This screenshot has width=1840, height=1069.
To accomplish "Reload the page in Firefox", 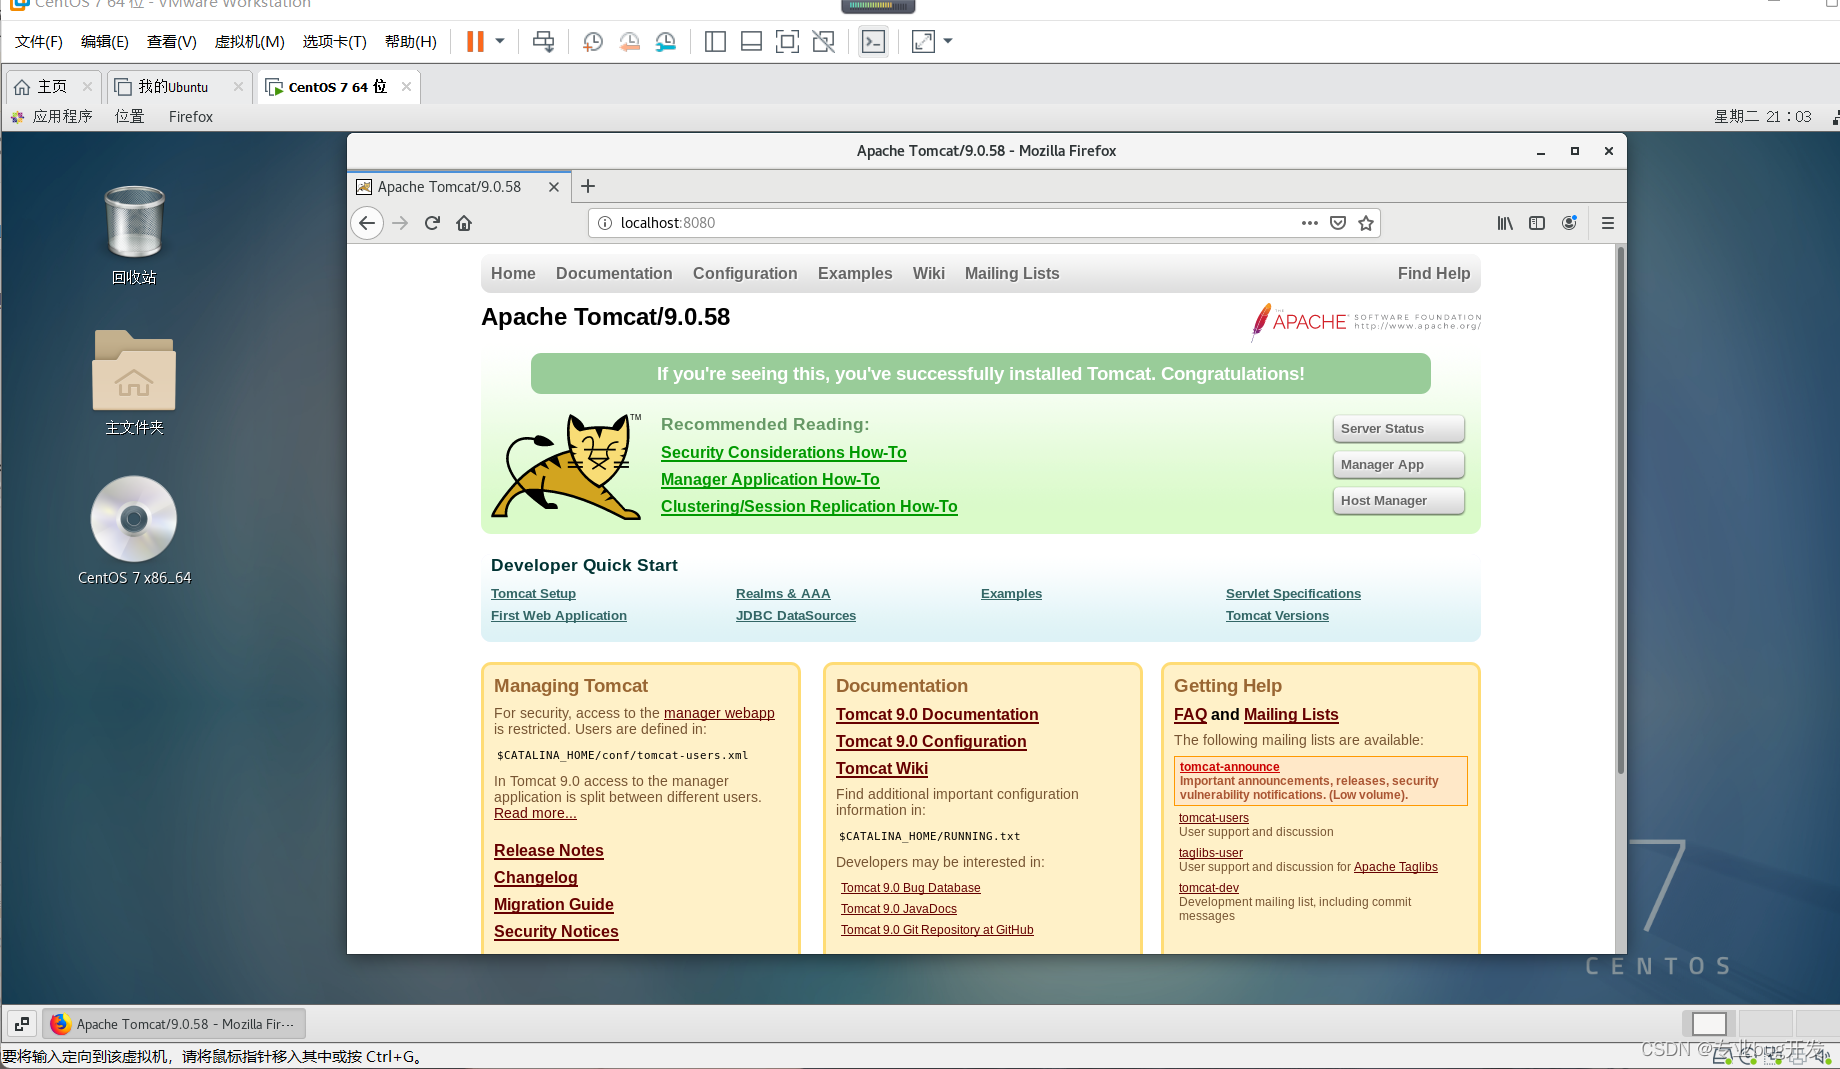I will (x=432, y=223).
